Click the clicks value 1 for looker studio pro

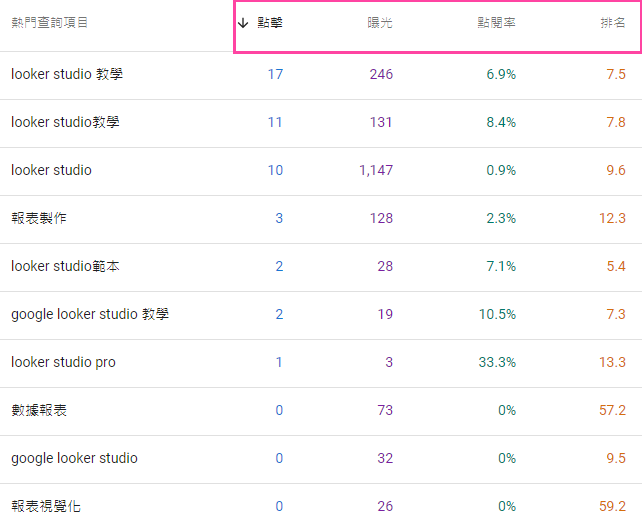tap(279, 362)
